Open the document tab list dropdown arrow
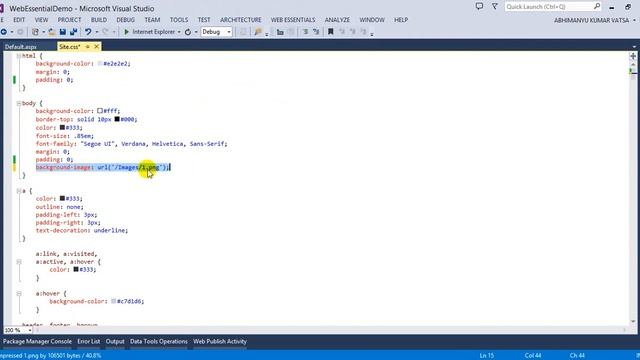This screenshot has width=640, height=360. pos(634,47)
